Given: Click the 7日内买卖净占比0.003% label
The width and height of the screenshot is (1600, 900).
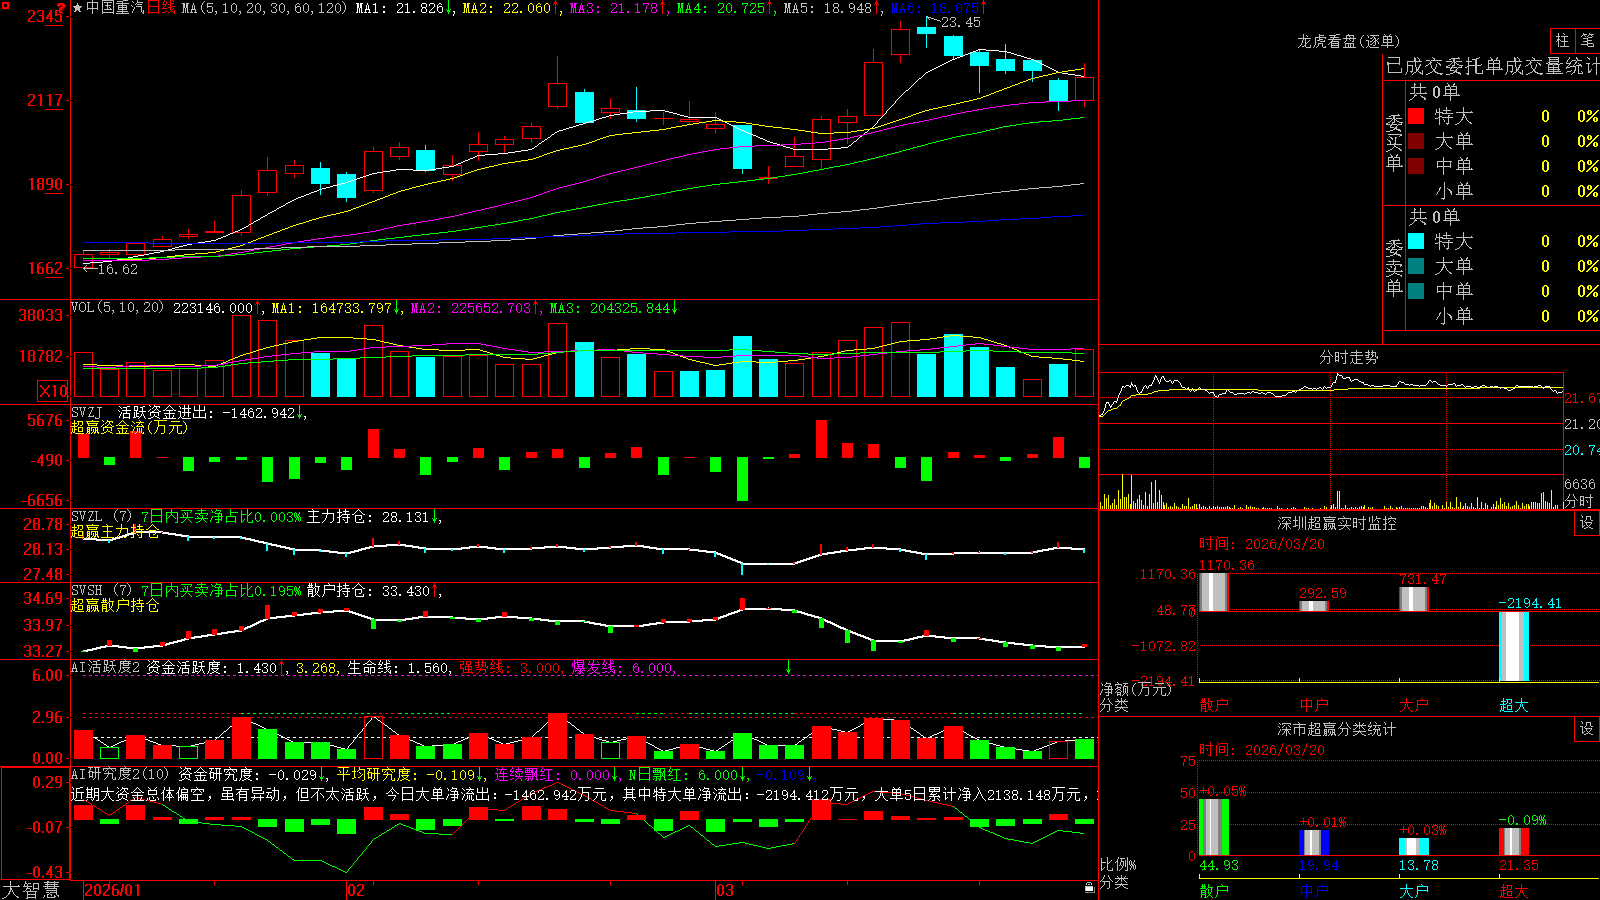Looking at the screenshot, I should (221, 517).
